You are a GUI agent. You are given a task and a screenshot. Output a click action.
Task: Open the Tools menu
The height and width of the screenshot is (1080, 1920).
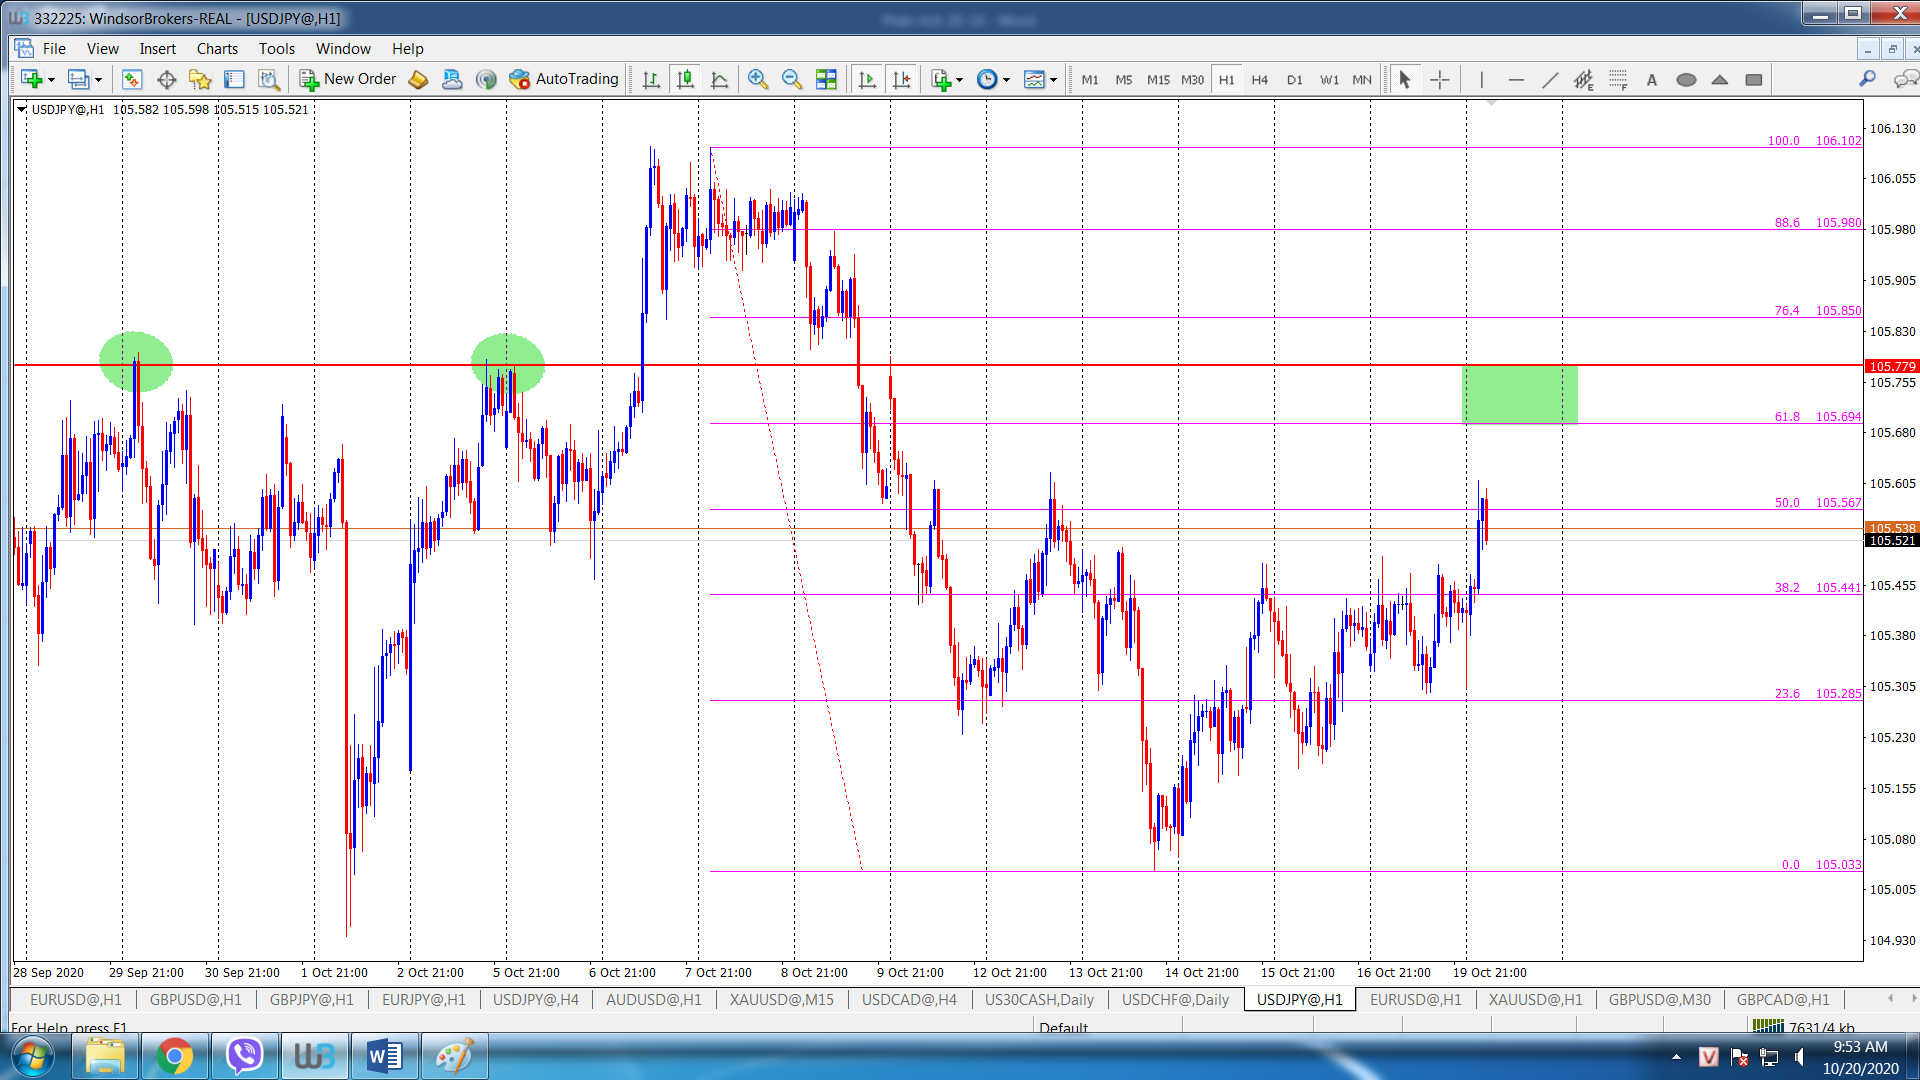tap(277, 48)
